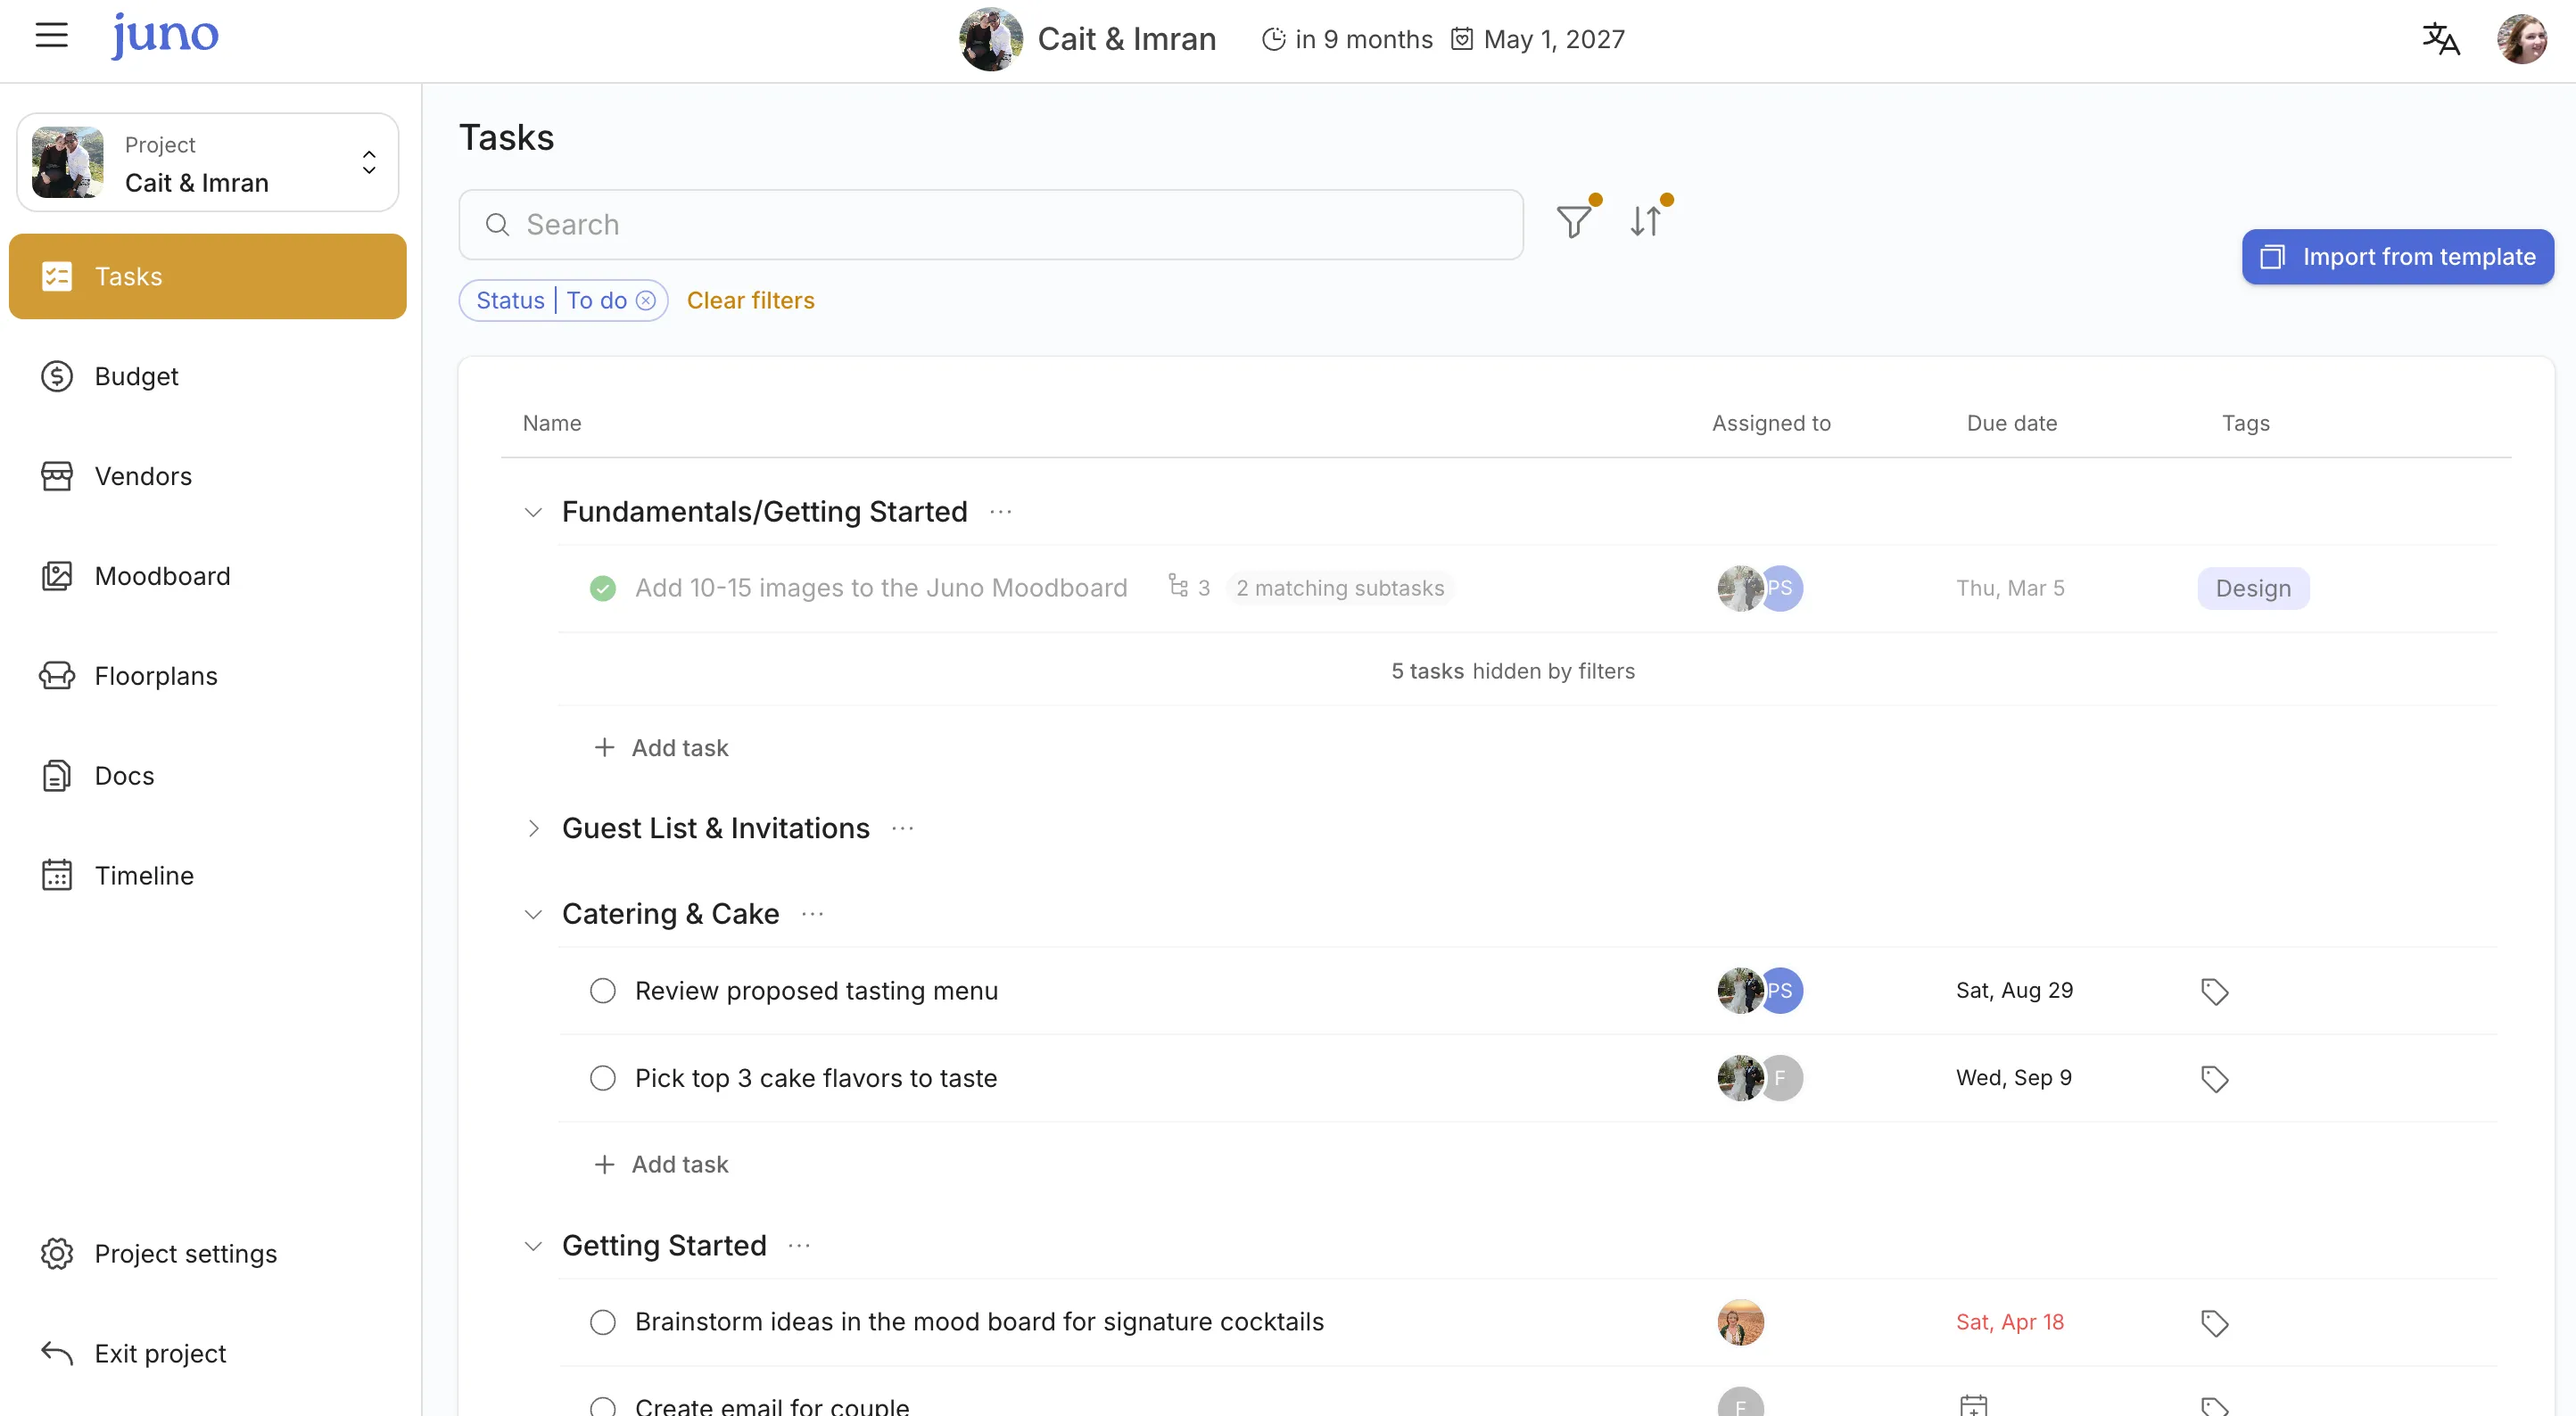Open assignees for Pick top 3 cake flavors
This screenshot has width=2576, height=1416.
click(1760, 1078)
